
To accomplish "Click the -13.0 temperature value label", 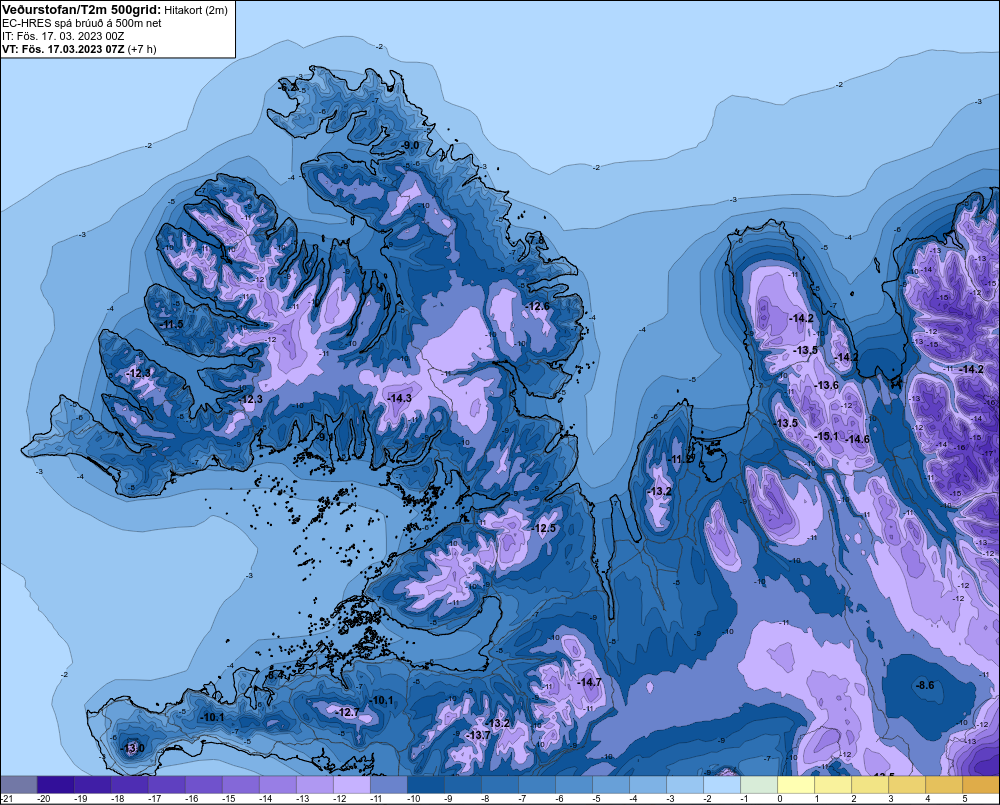I will (132, 748).
